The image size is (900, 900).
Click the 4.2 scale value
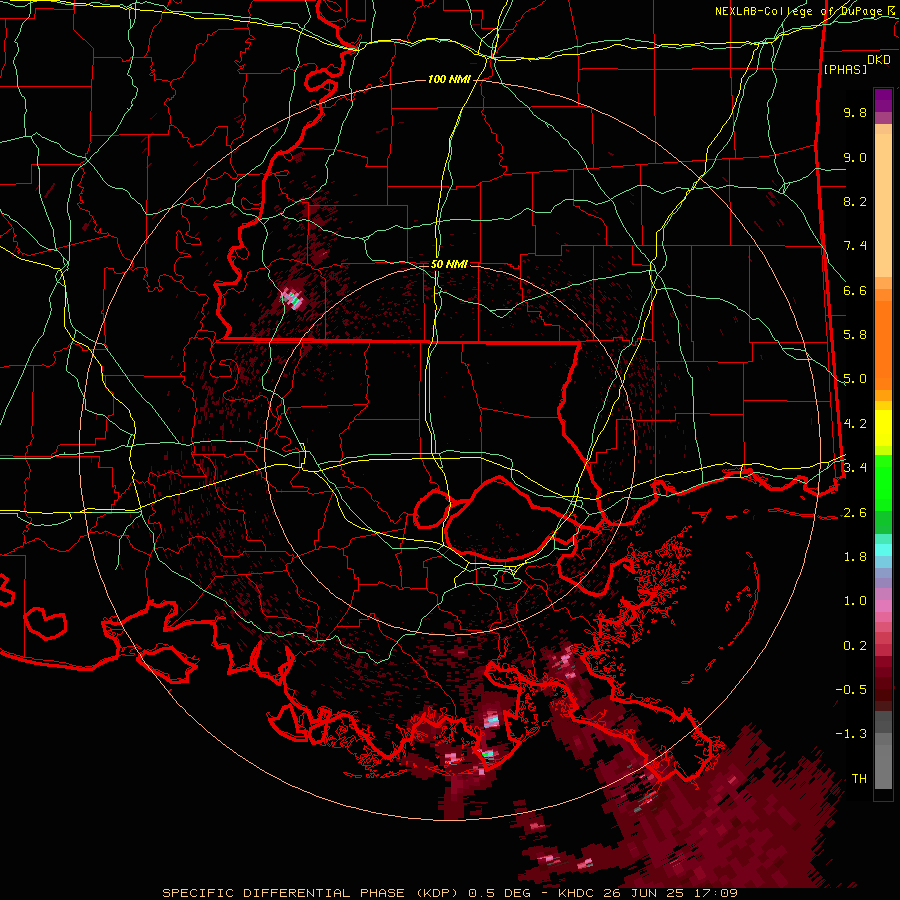pos(855,424)
